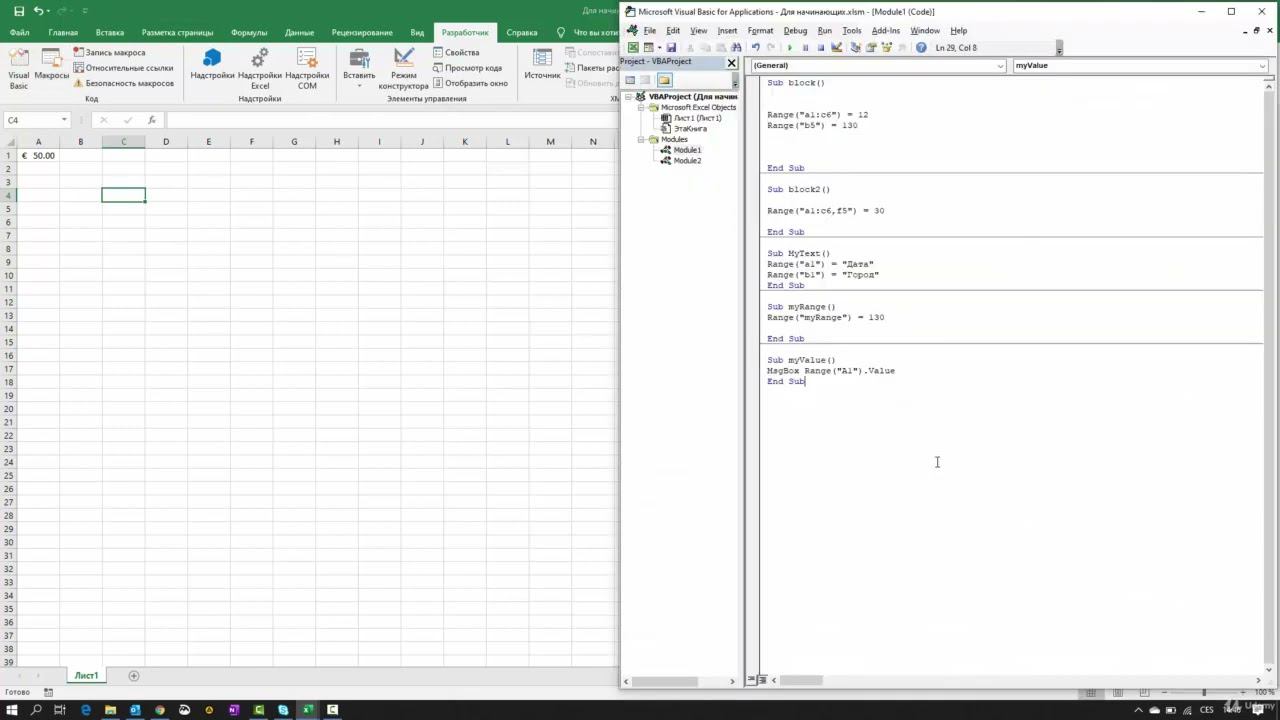The height and width of the screenshot is (720, 1280).
Task: Open the myValue procedure dropdown
Action: [x=1140, y=65]
